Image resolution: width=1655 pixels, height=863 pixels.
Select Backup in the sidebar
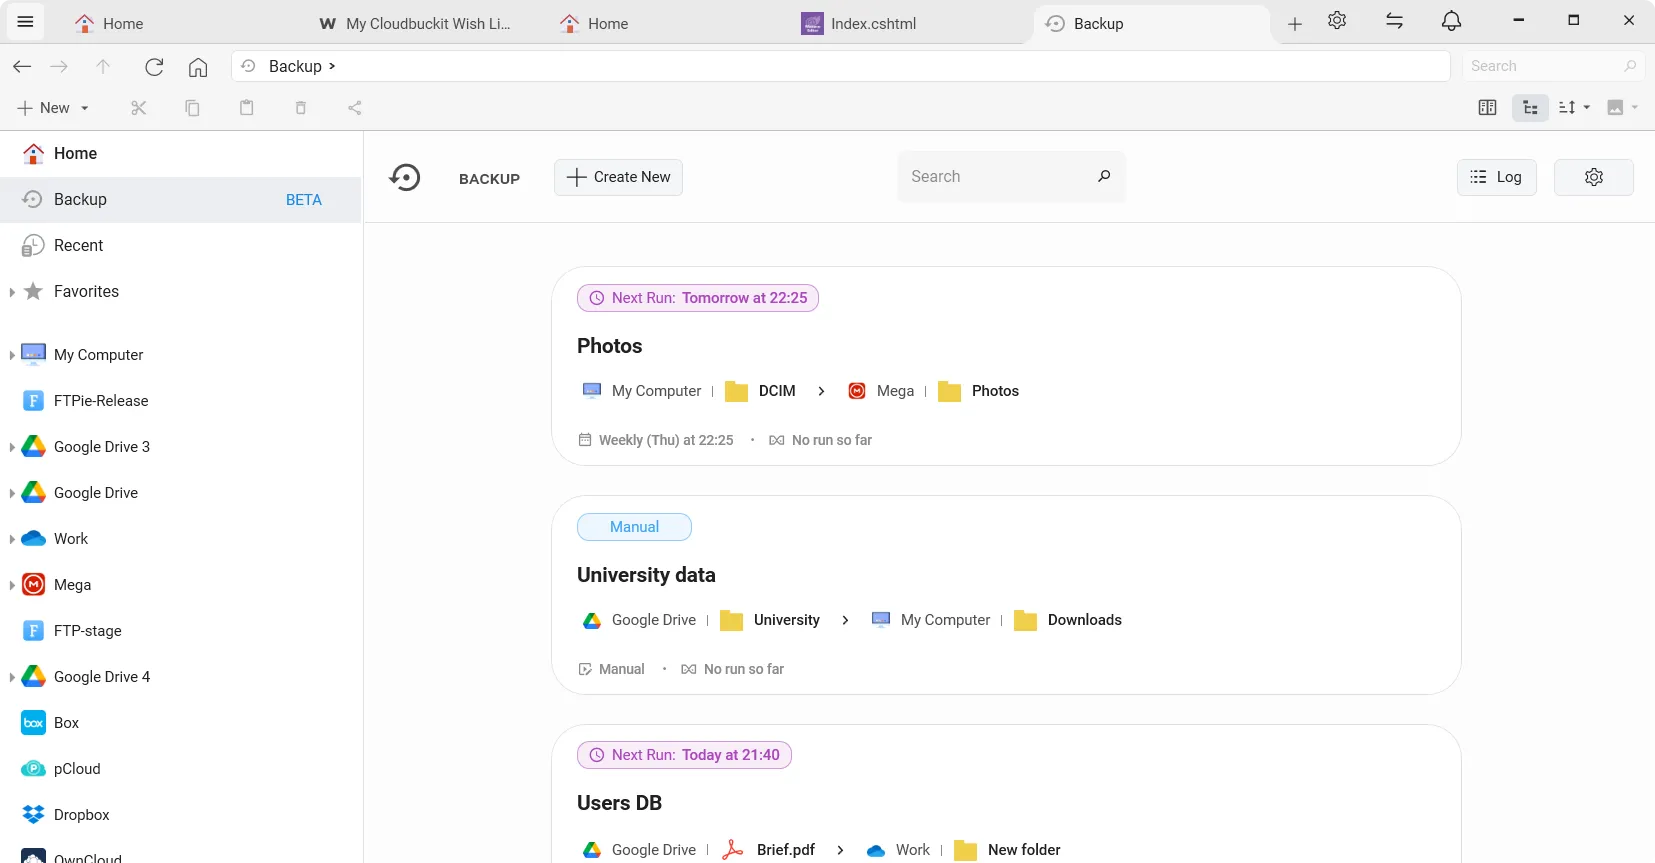tap(180, 199)
